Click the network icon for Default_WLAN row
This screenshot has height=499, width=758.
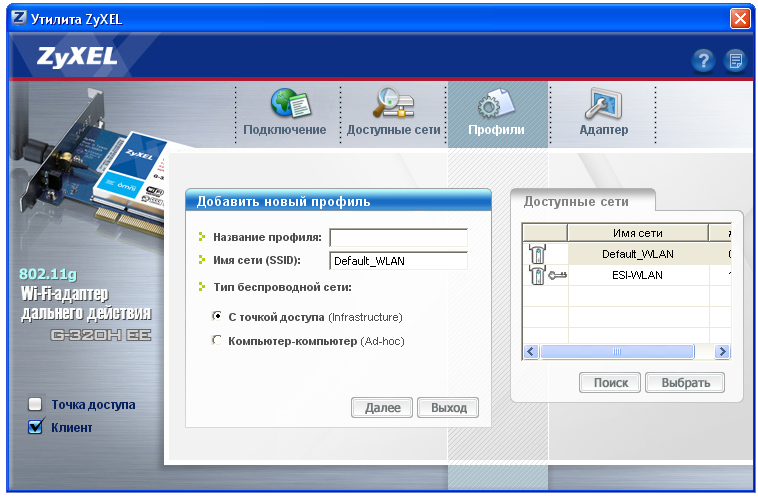coord(537,253)
